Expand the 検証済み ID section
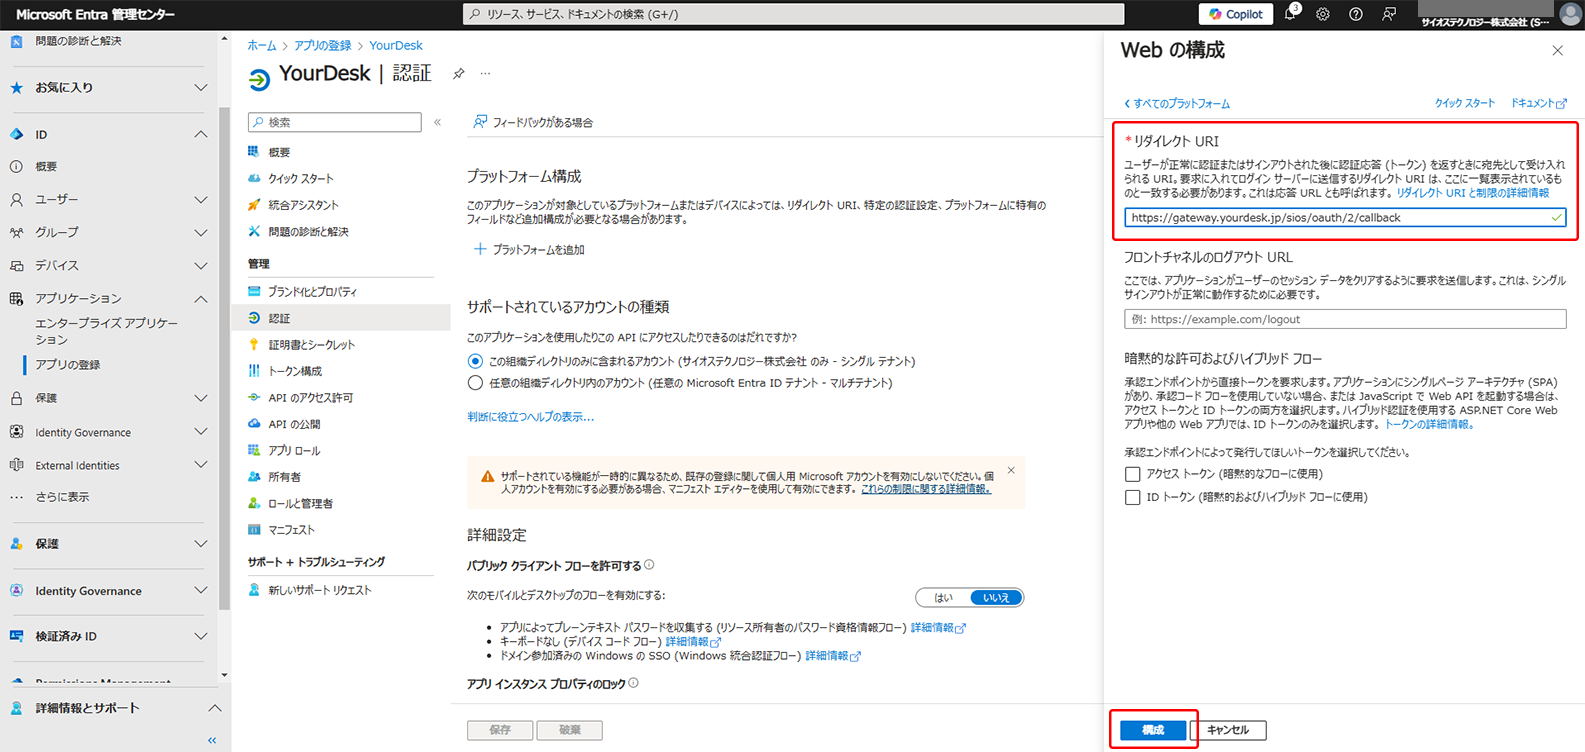Viewport: 1585px width, 752px height. coord(201,636)
